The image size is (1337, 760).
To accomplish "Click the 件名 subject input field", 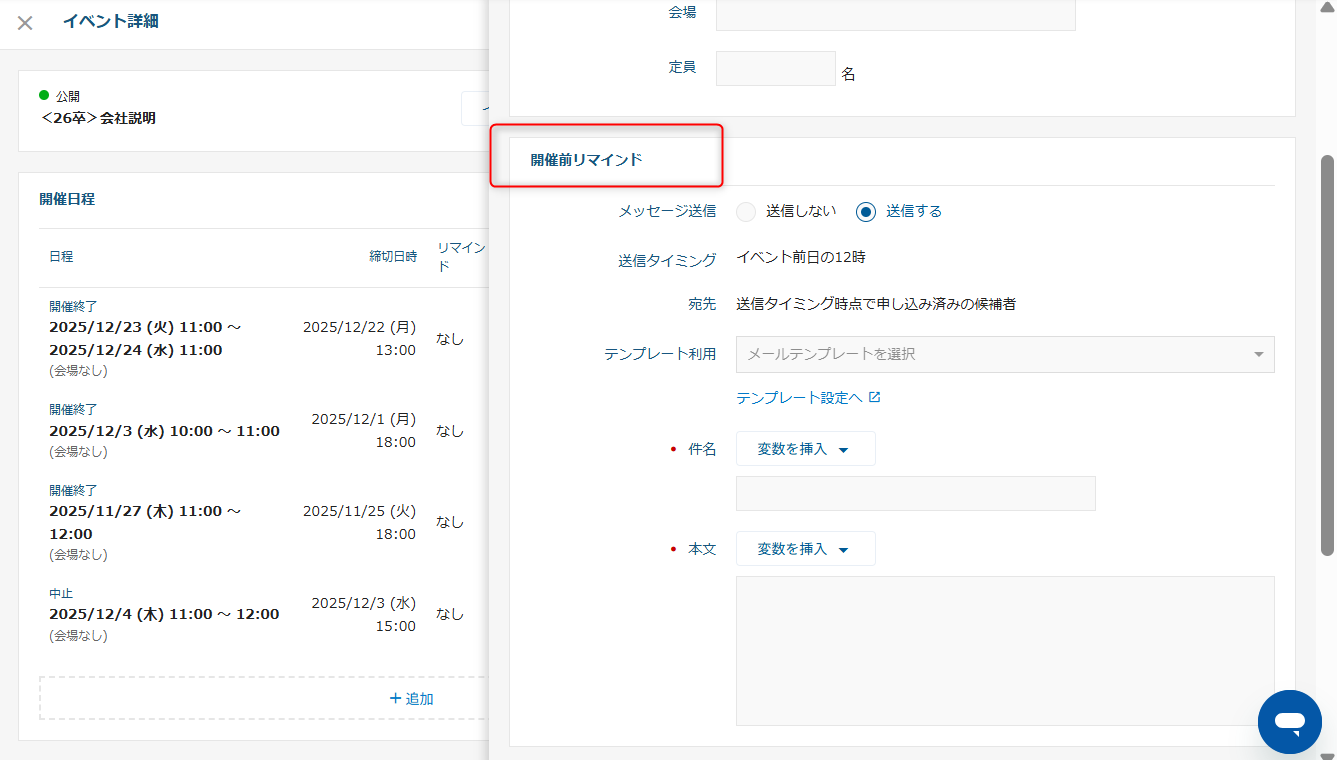I will 915,493.
